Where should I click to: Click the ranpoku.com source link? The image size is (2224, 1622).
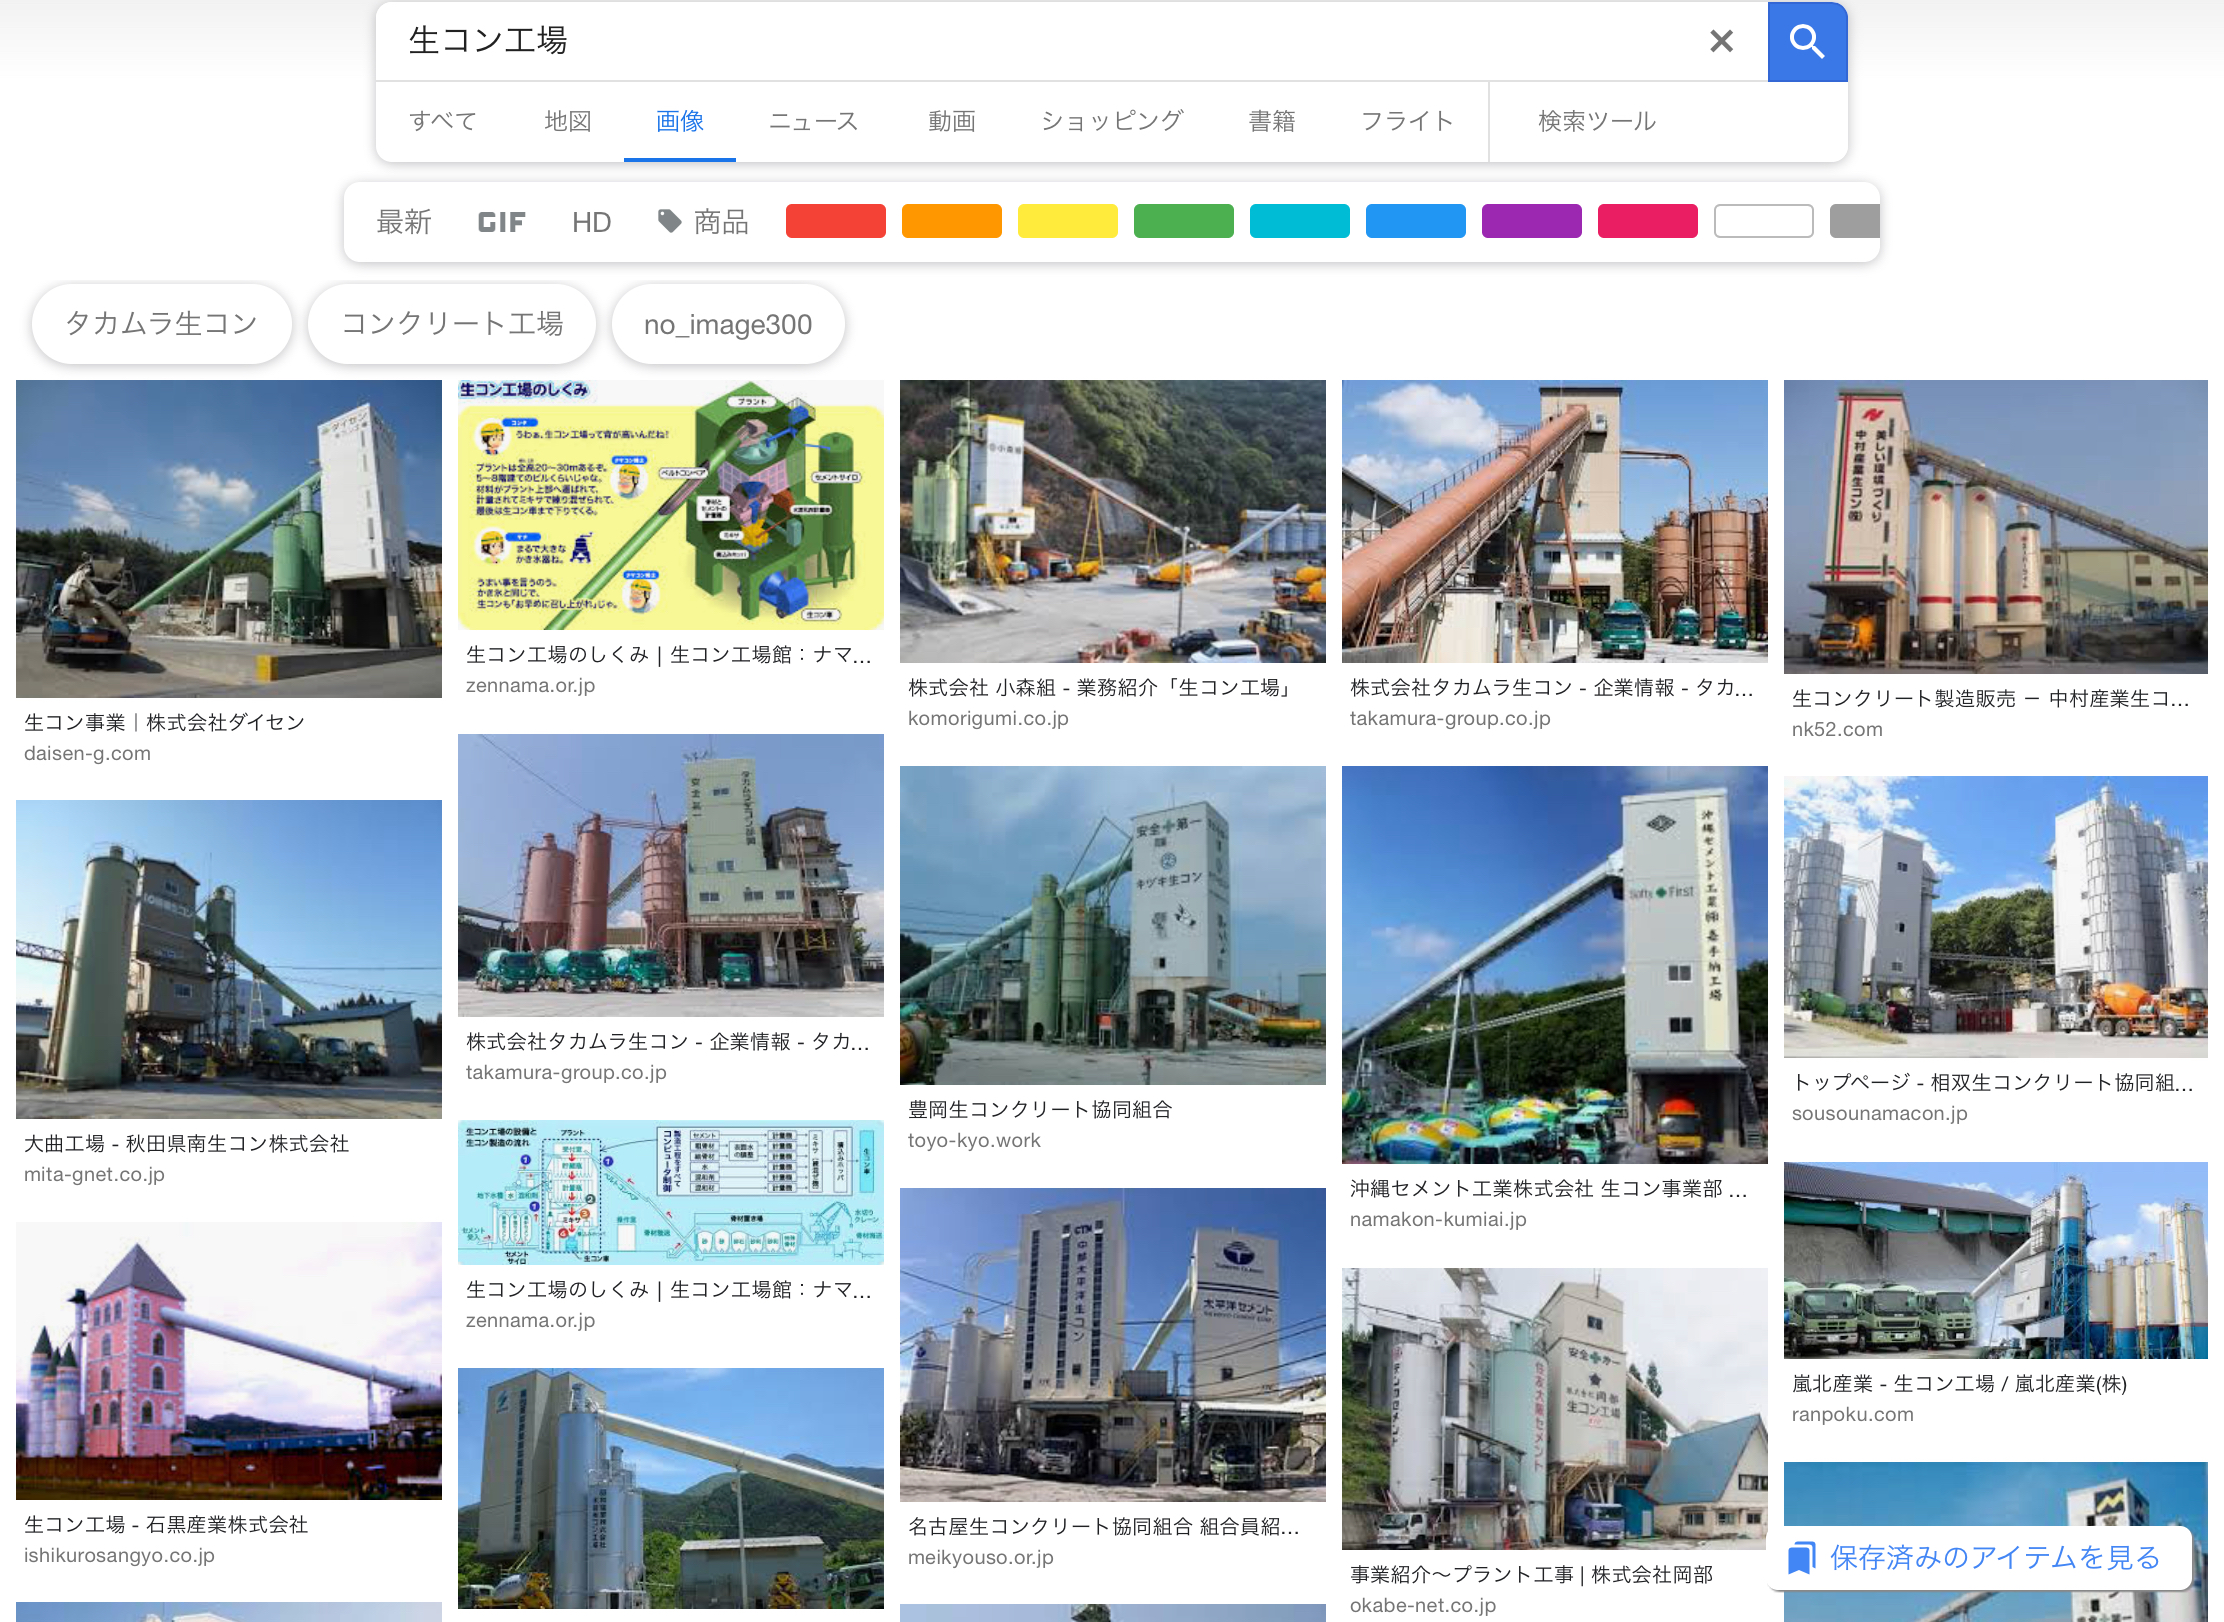(x=1853, y=1415)
